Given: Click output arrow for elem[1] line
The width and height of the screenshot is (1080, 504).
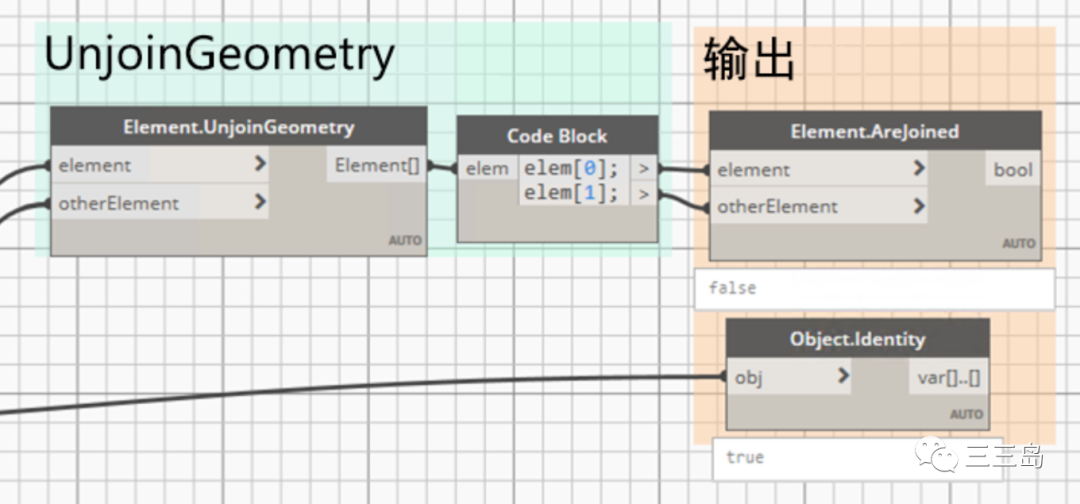Looking at the screenshot, I should [x=643, y=194].
